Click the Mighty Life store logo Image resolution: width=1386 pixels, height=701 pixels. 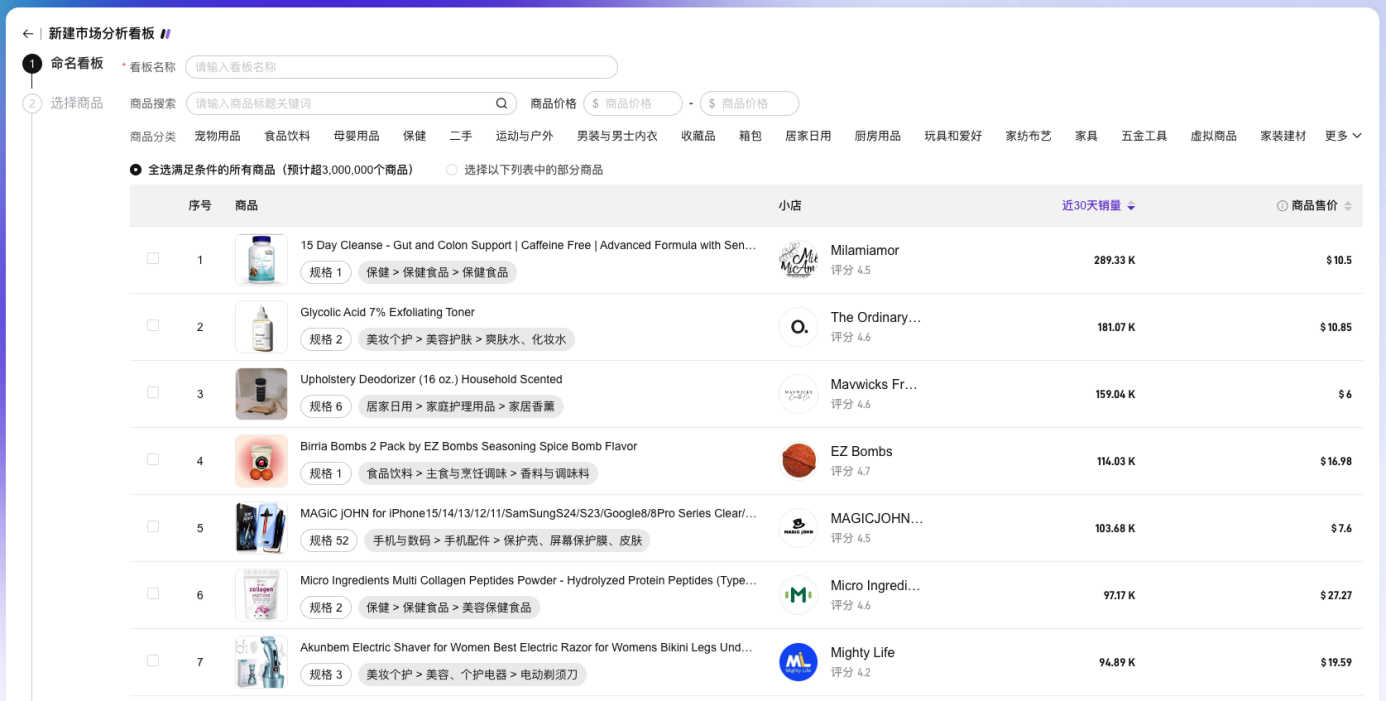(x=797, y=662)
